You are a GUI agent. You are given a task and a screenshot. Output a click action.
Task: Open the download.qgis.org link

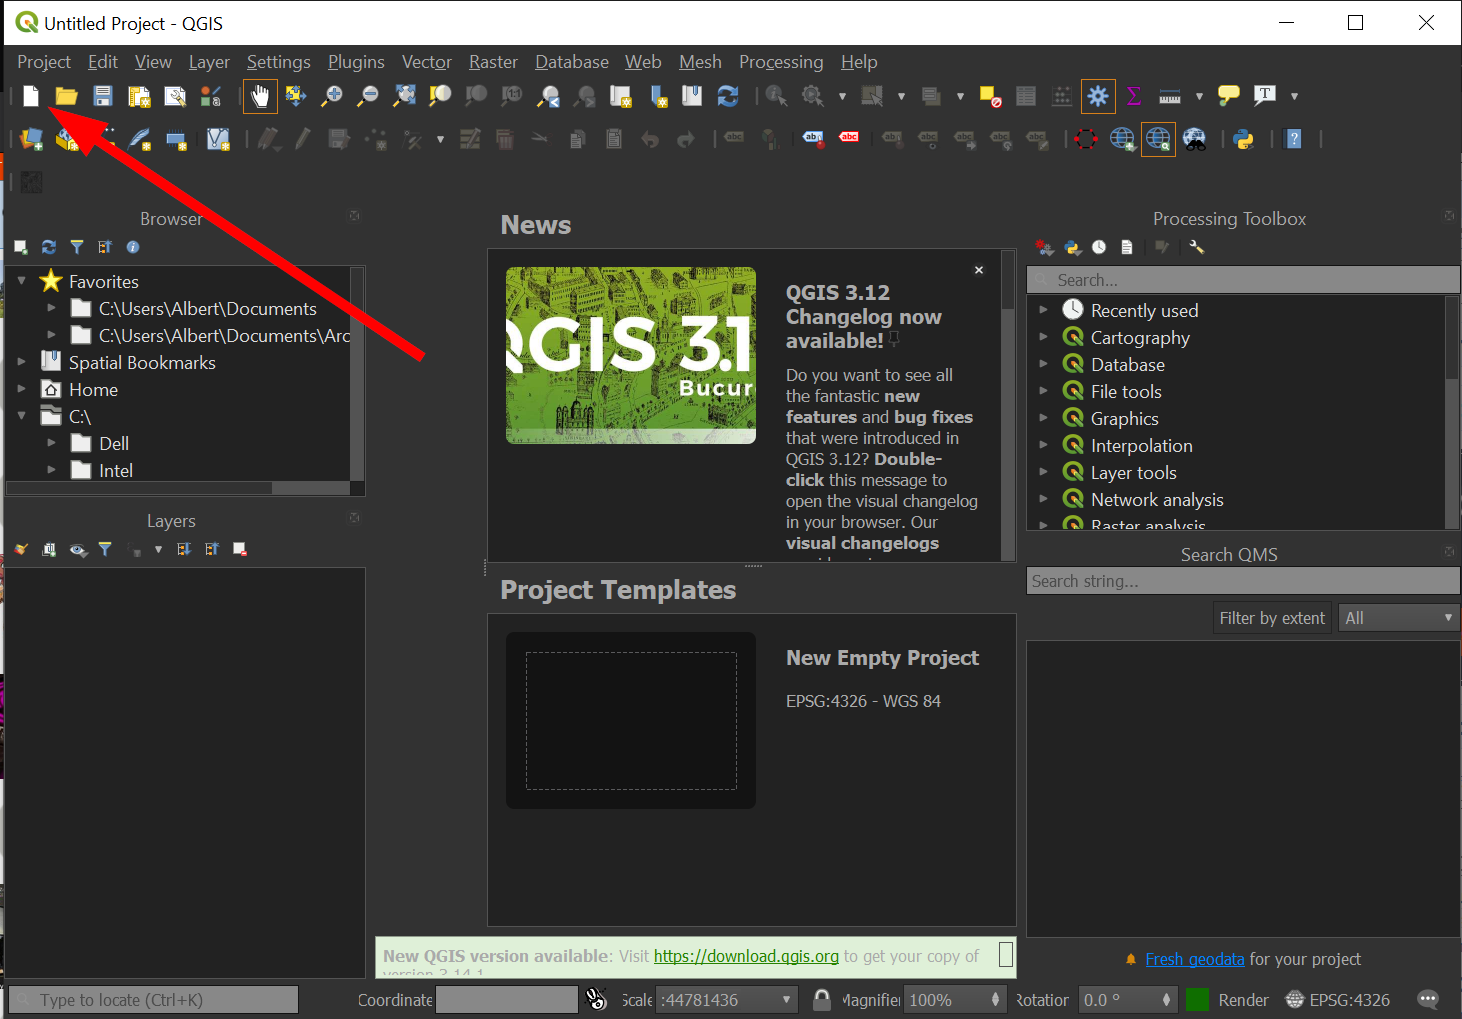click(x=746, y=956)
